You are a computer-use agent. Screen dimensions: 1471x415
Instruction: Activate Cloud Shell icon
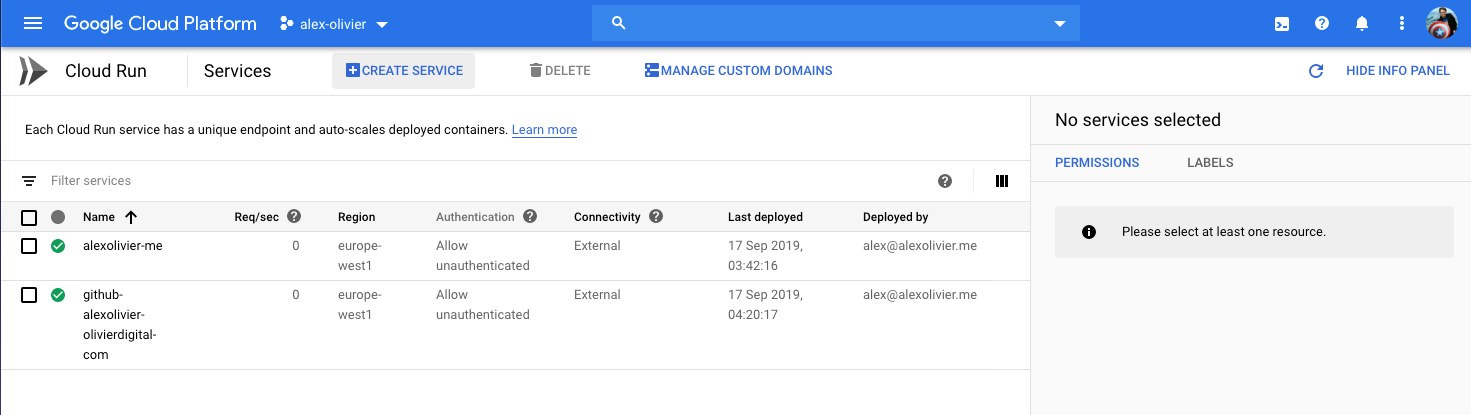tap(1282, 24)
